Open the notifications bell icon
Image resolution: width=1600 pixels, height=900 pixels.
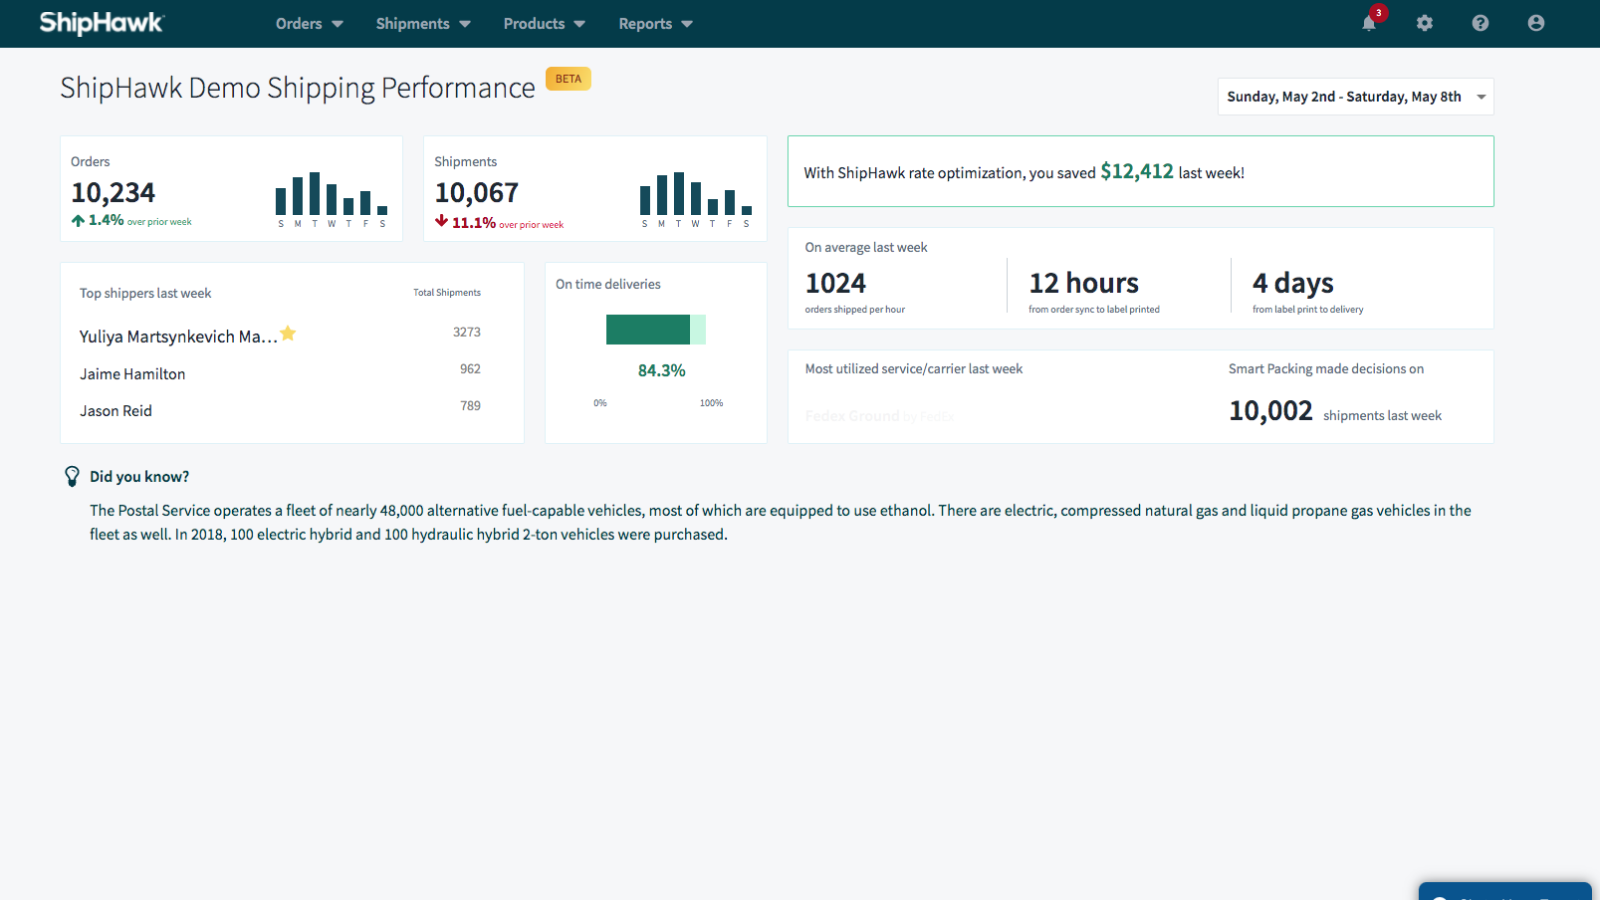1369,23
